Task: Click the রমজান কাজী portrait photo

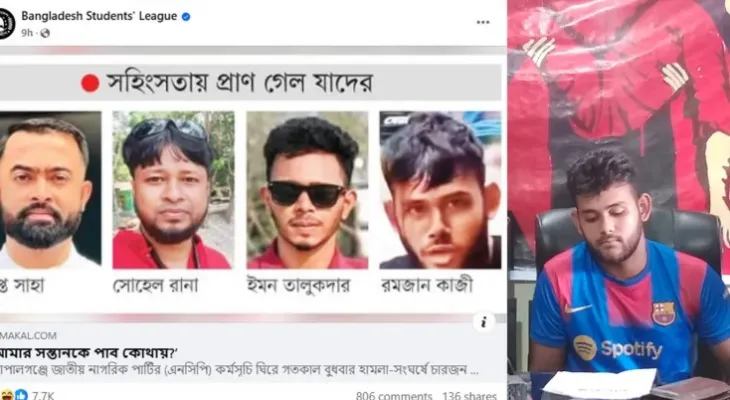Action: click(x=440, y=190)
